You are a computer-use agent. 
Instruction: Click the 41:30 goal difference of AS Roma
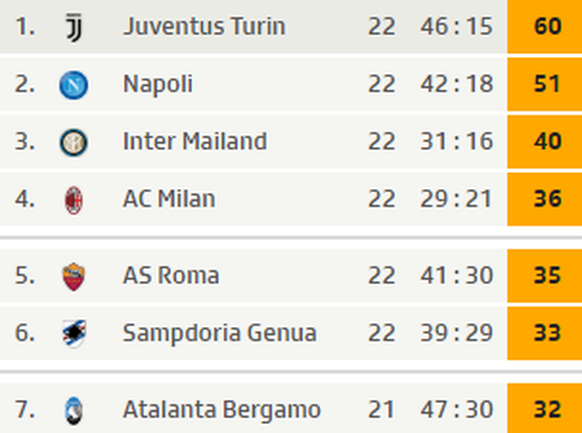coord(457,275)
